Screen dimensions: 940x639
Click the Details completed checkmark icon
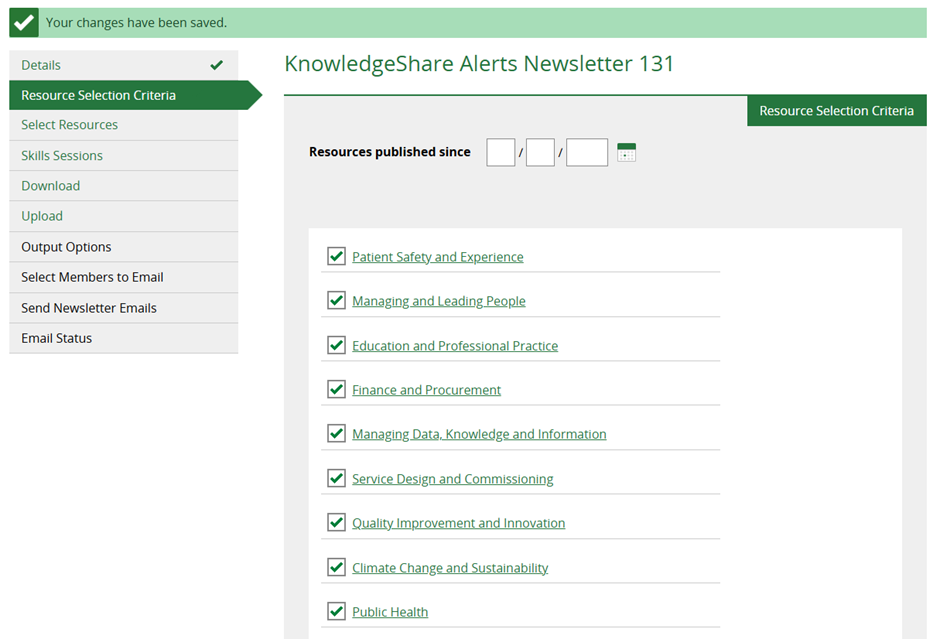216,65
